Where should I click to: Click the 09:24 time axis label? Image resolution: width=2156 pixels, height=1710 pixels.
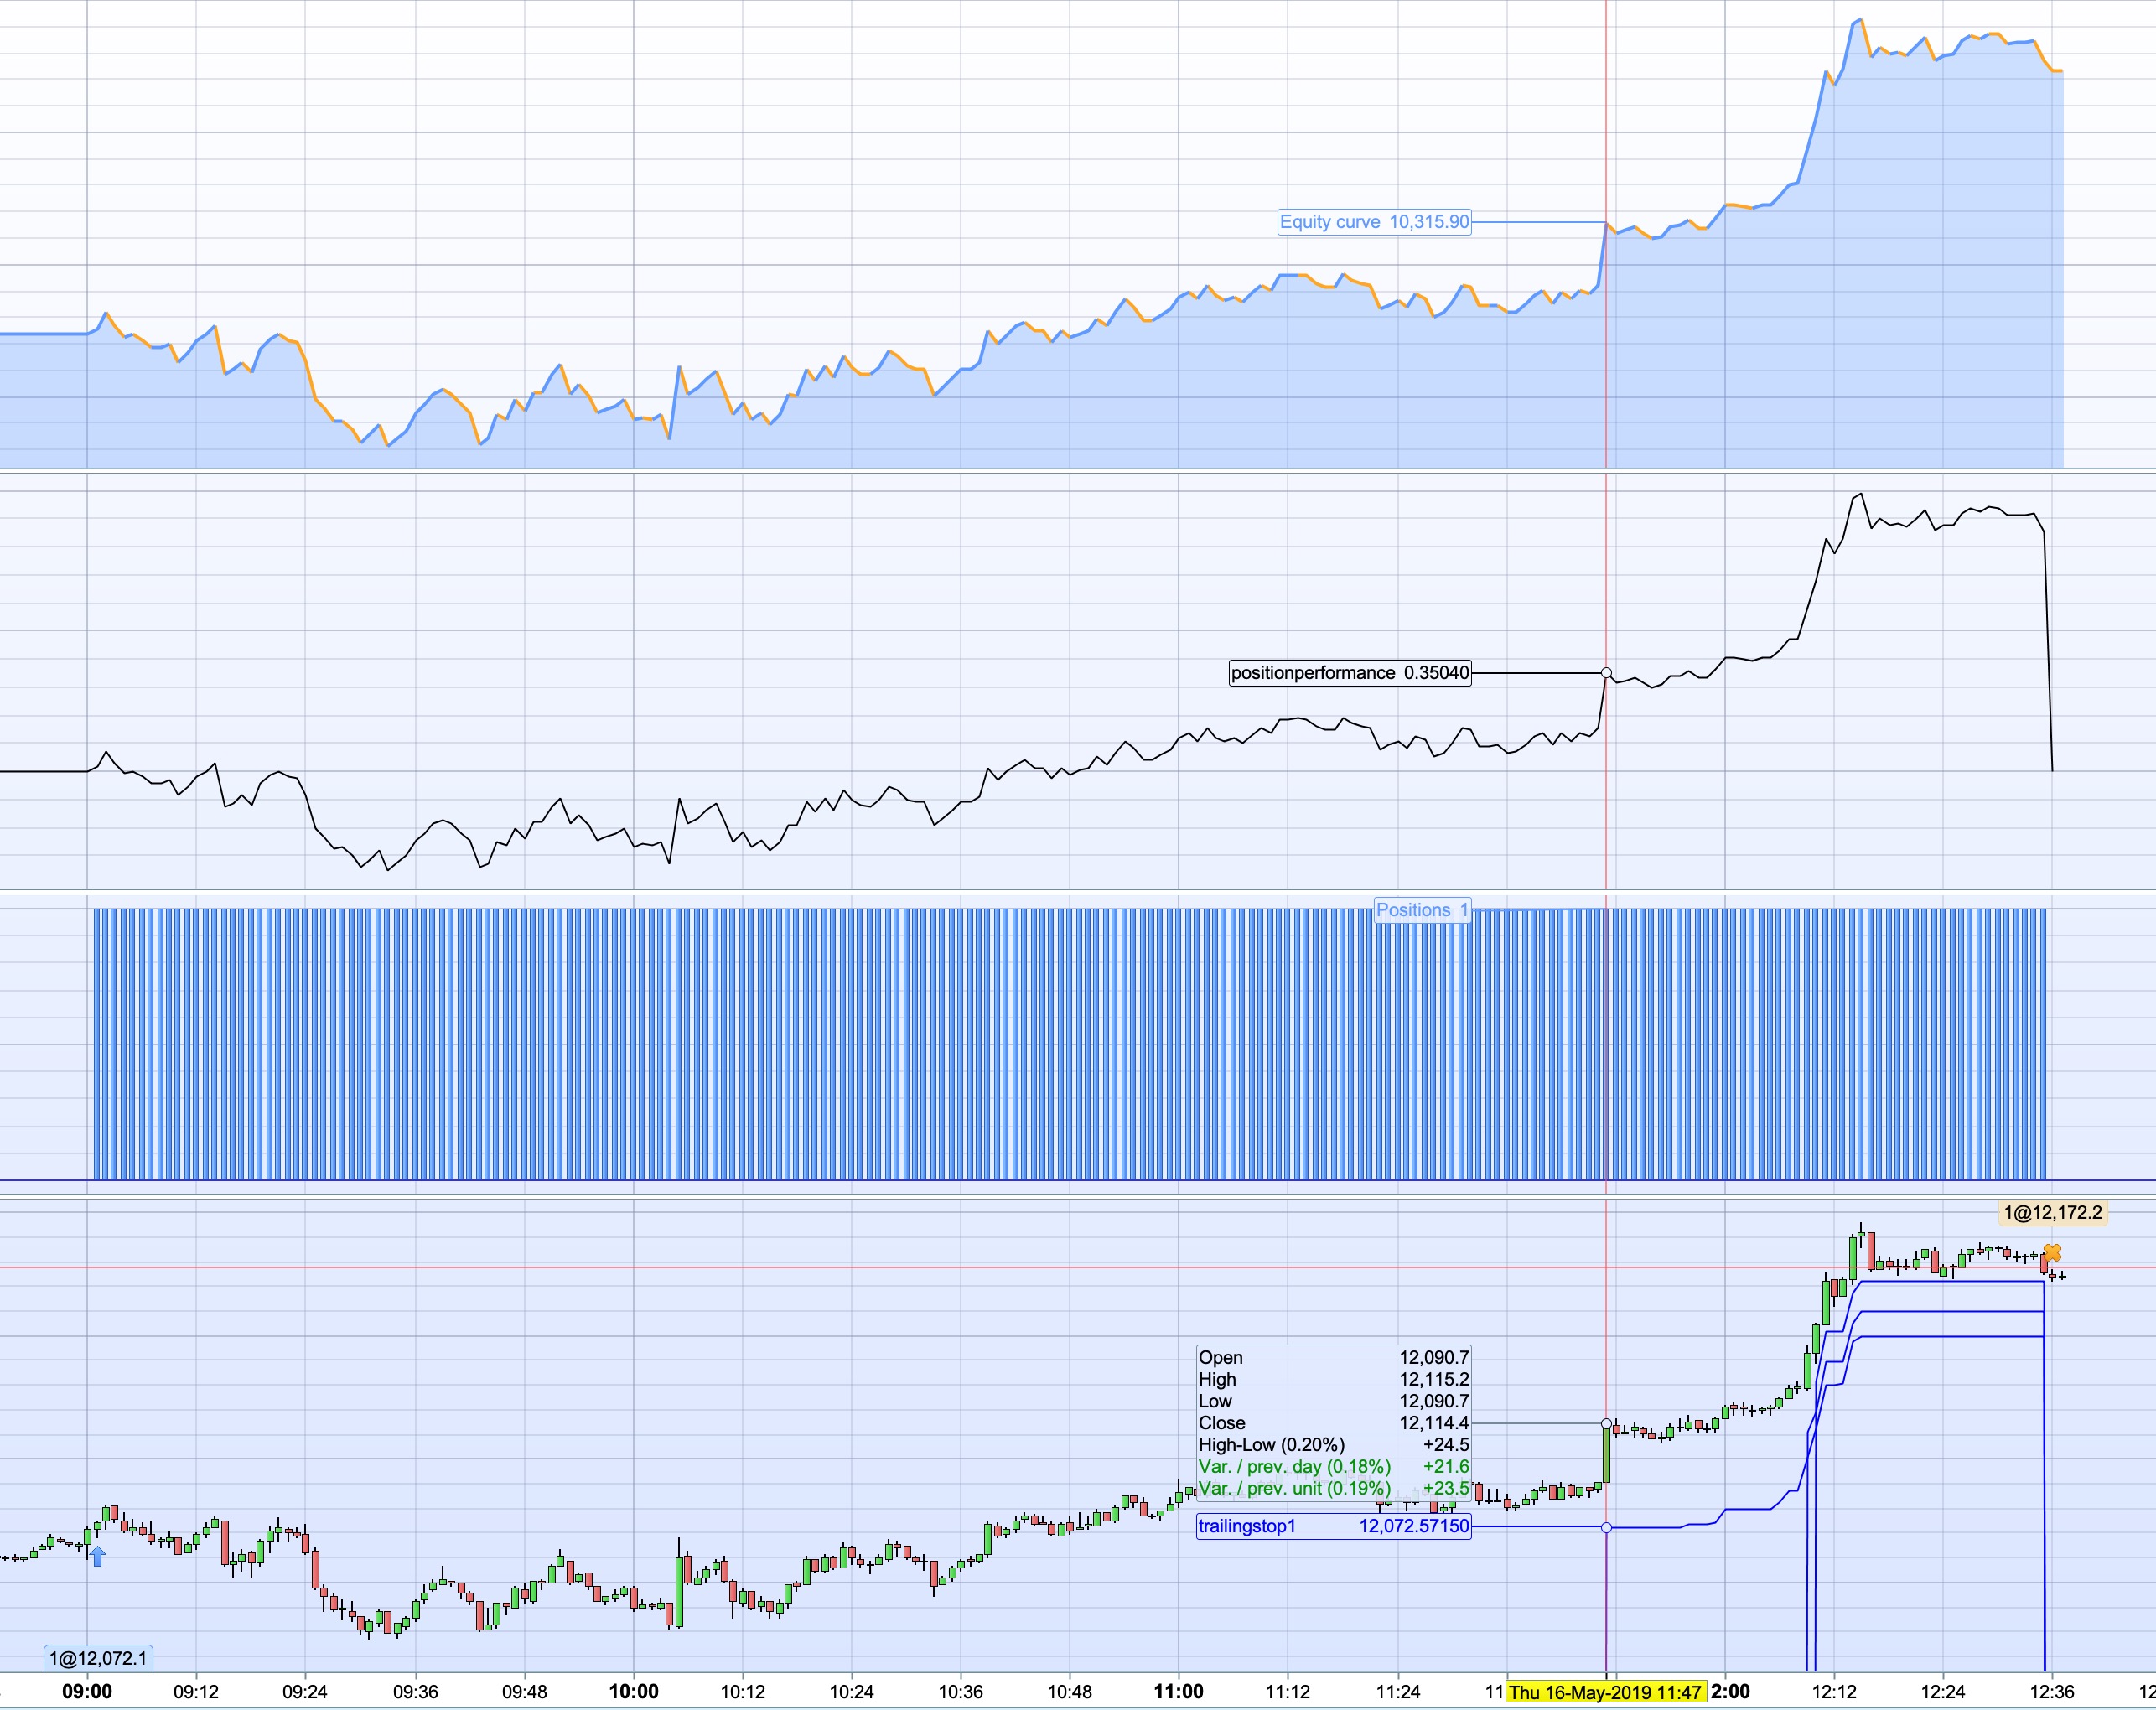305,1692
